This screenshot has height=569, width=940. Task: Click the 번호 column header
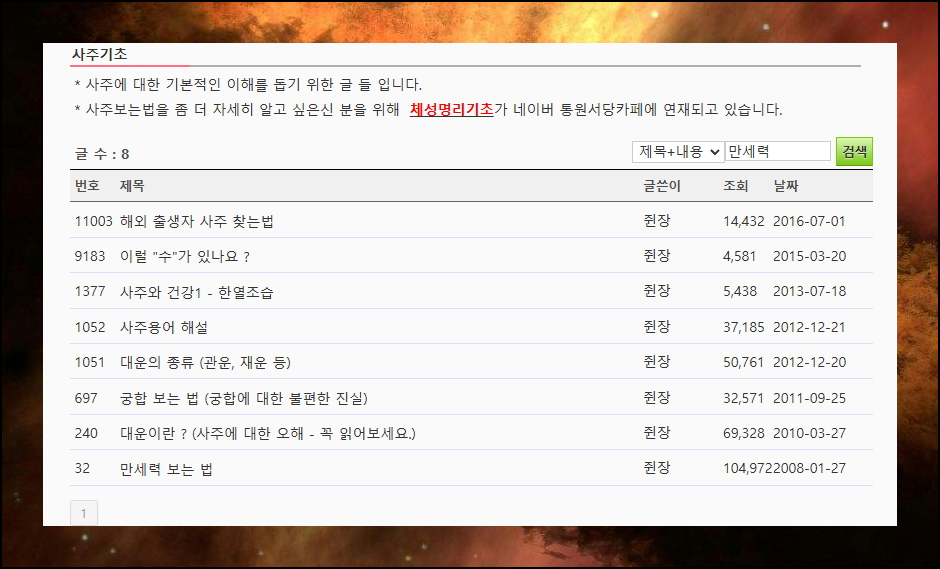(x=87, y=186)
